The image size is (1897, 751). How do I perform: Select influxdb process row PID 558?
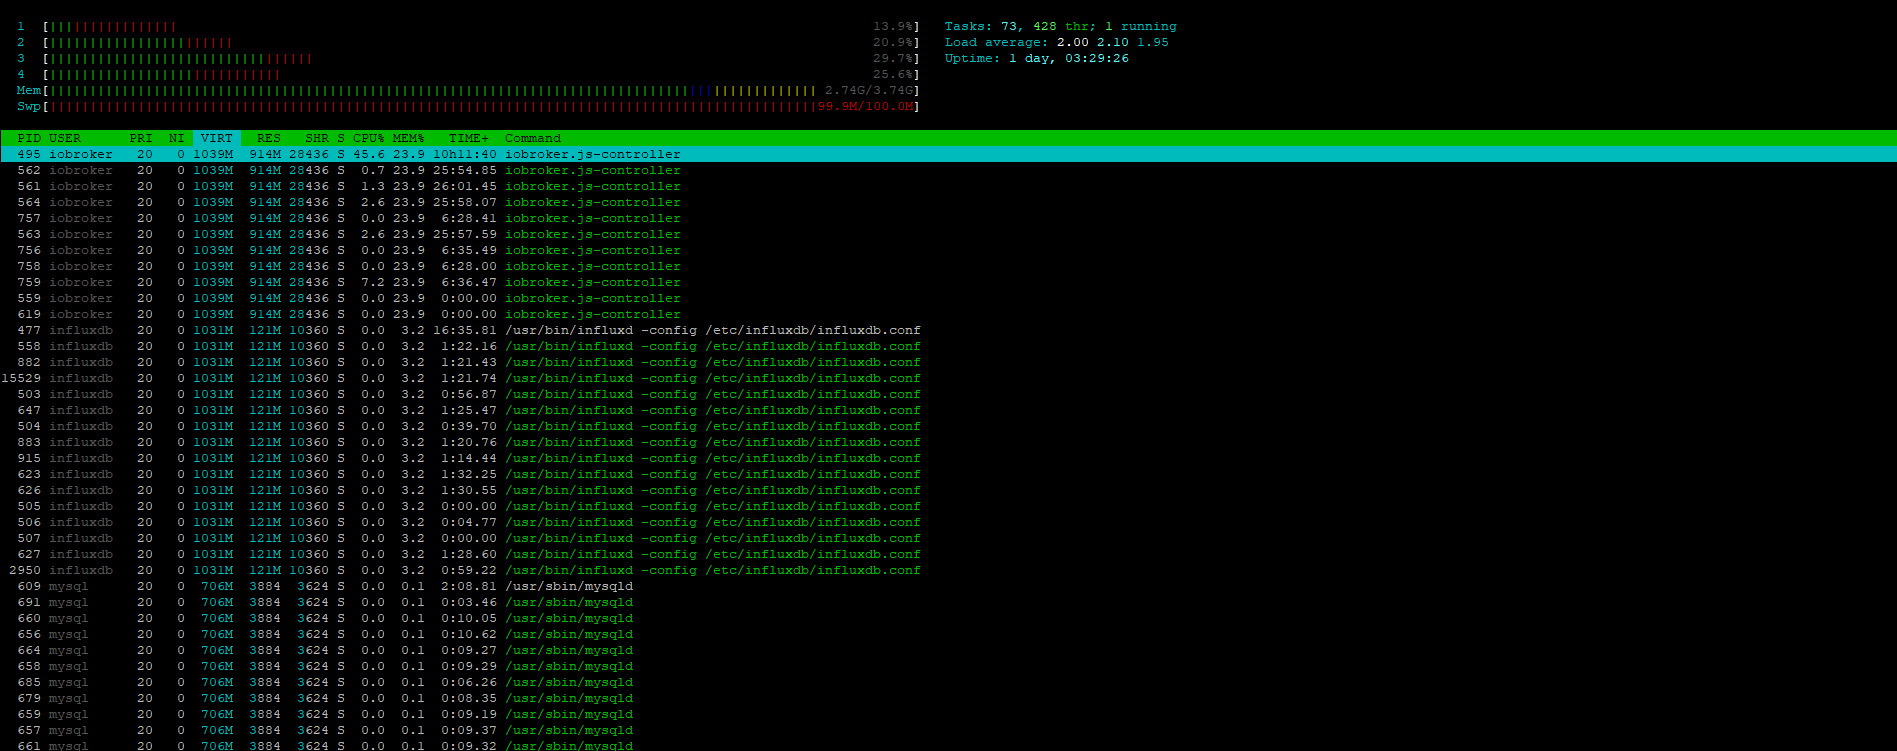pos(948,346)
